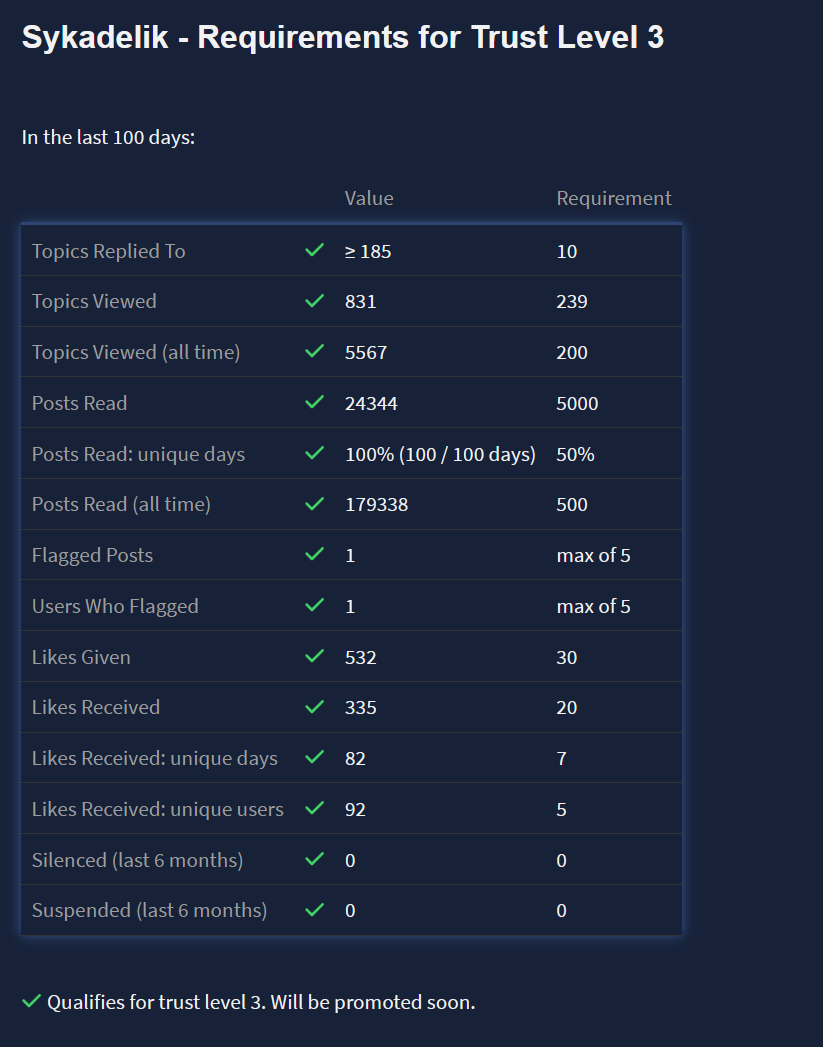The width and height of the screenshot is (823, 1047).
Task: Click the Posts Read: unique days checkmark
Action: tap(314, 453)
